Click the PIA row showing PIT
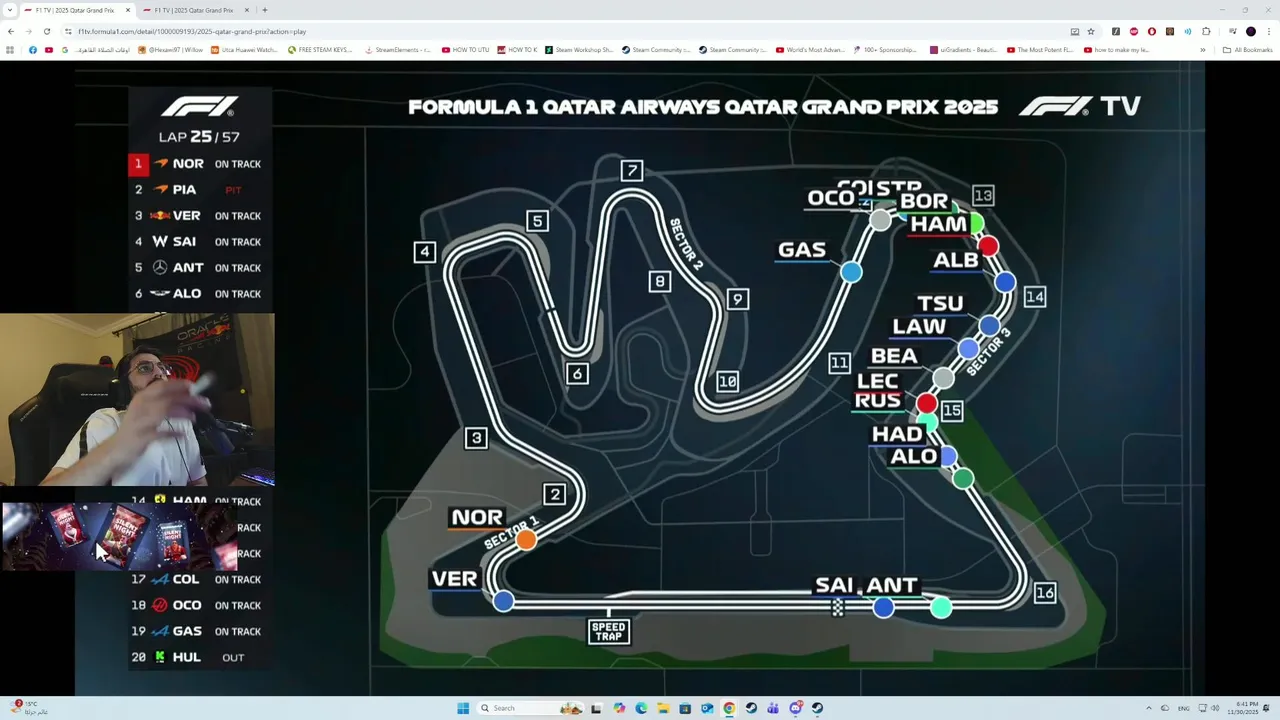The width and height of the screenshot is (1280, 720). (199, 190)
